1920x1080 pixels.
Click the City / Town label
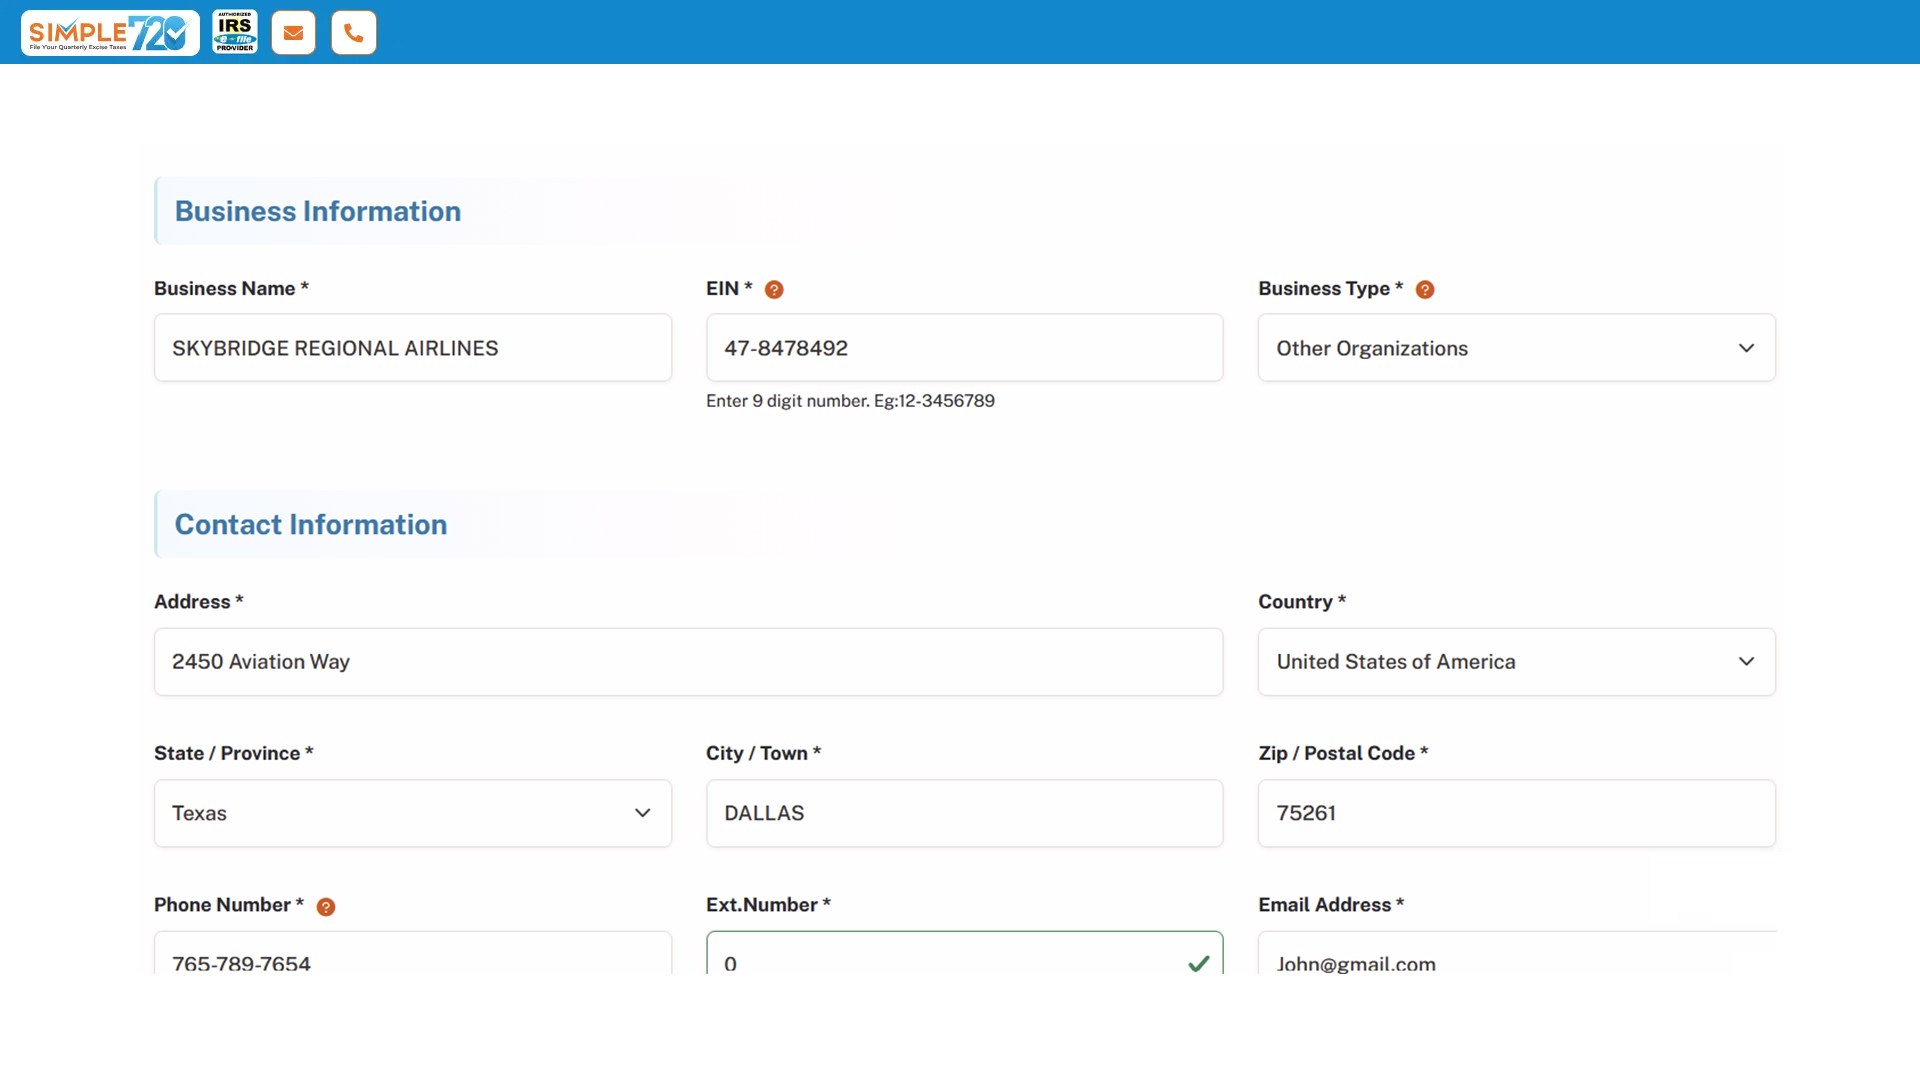pos(763,753)
